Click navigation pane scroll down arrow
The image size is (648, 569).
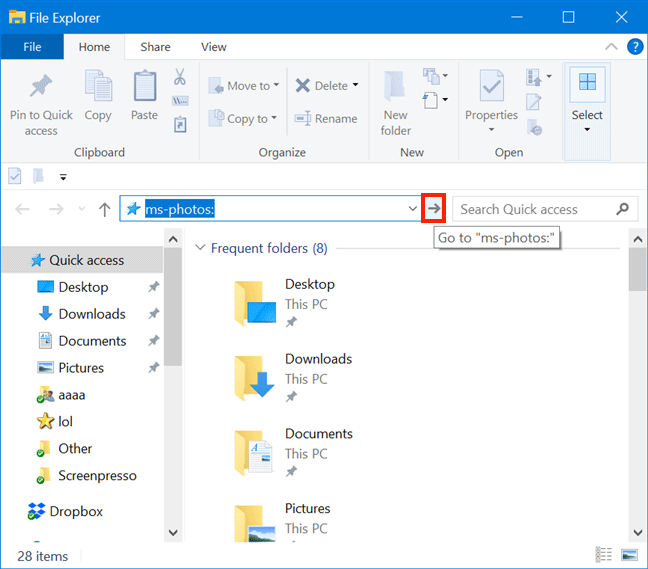click(x=173, y=532)
